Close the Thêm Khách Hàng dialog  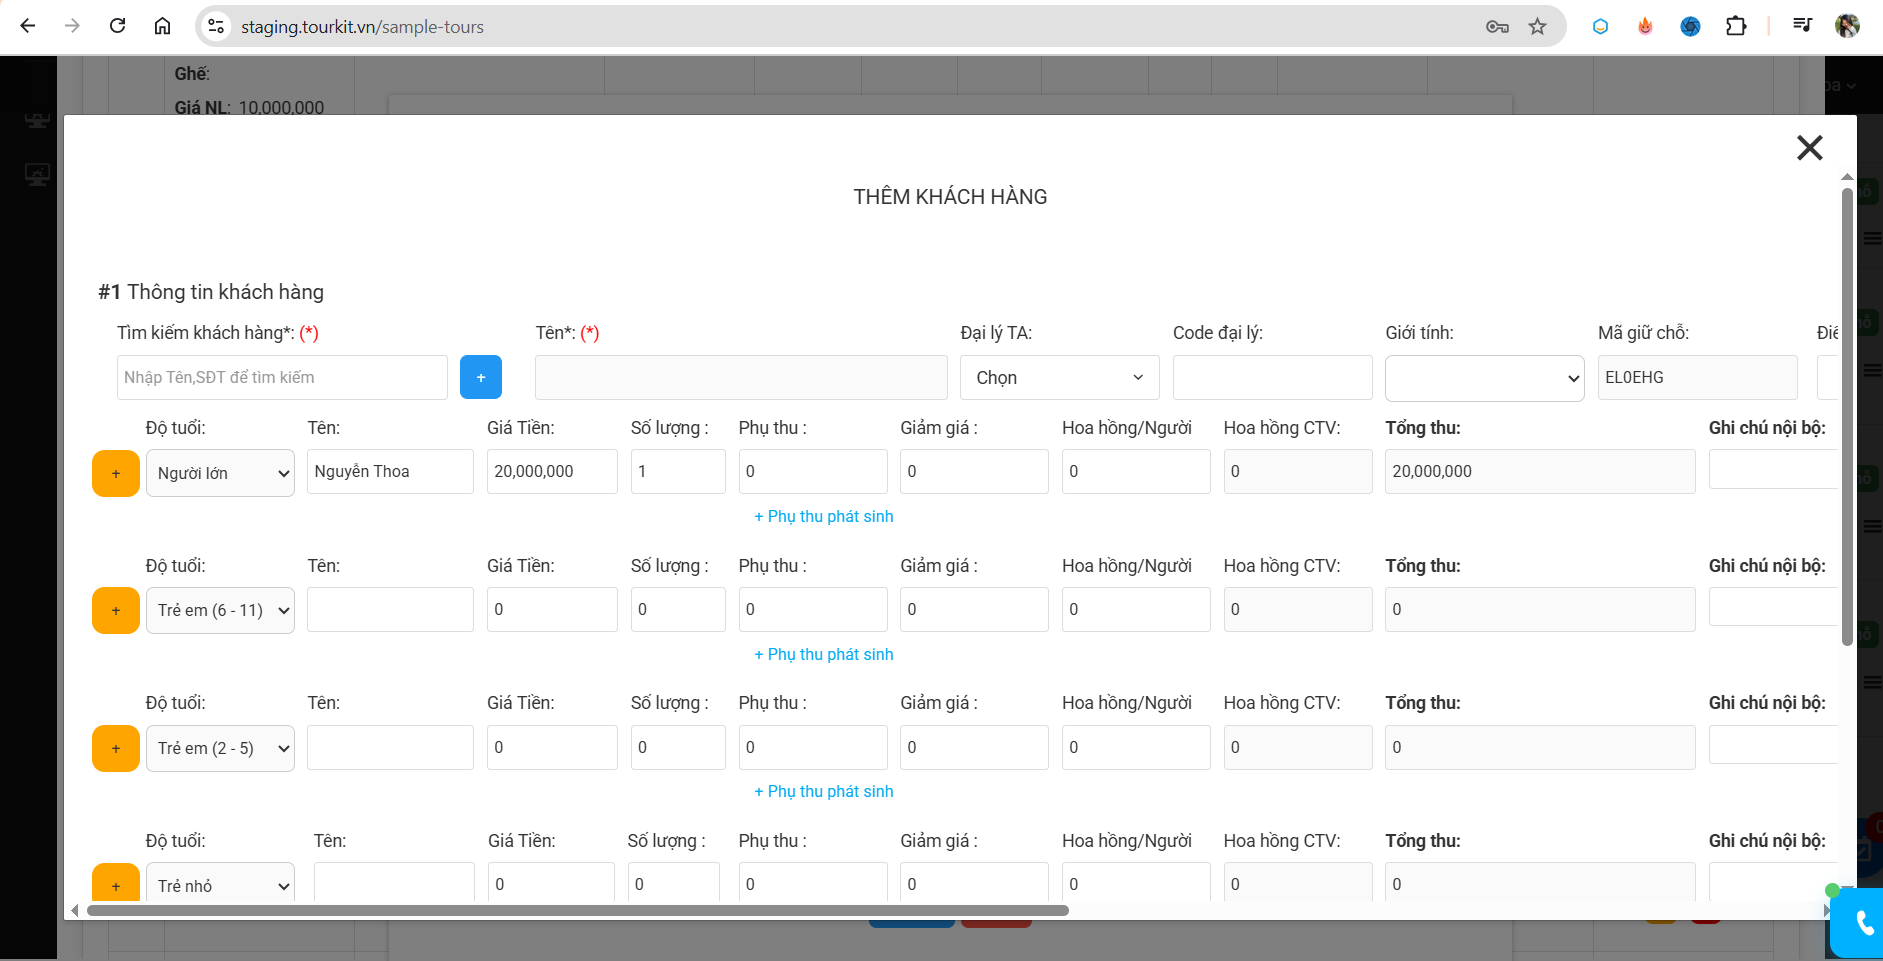(1809, 148)
